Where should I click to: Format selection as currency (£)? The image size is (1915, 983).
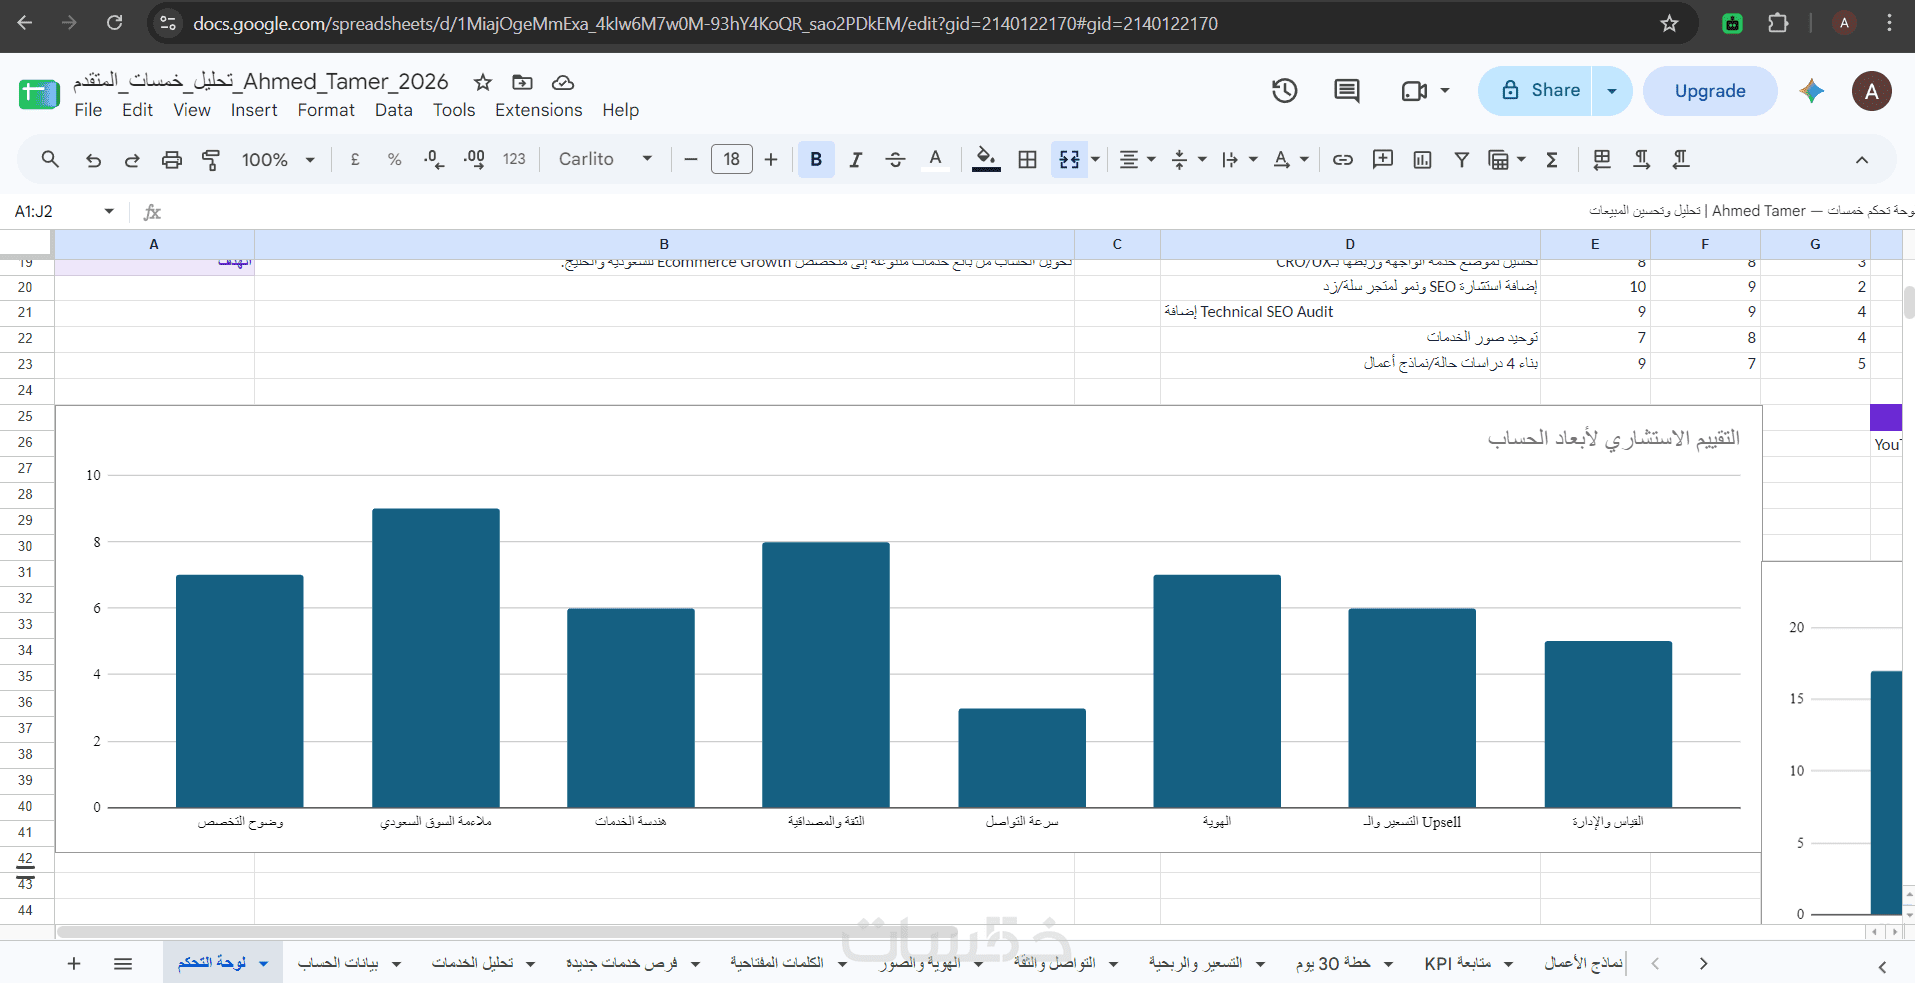355,160
